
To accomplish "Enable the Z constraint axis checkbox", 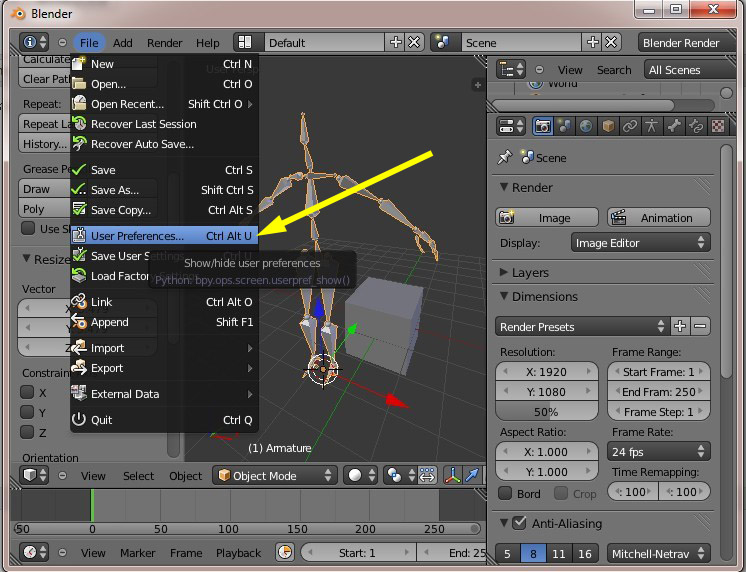I will pyautogui.click(x=28, y=432).
